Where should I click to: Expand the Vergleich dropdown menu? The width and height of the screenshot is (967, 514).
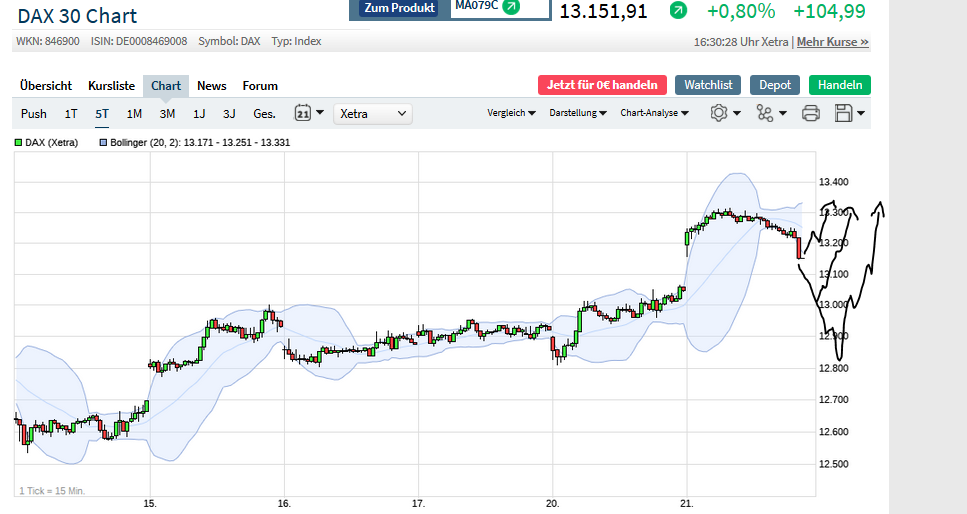(511, 113)
